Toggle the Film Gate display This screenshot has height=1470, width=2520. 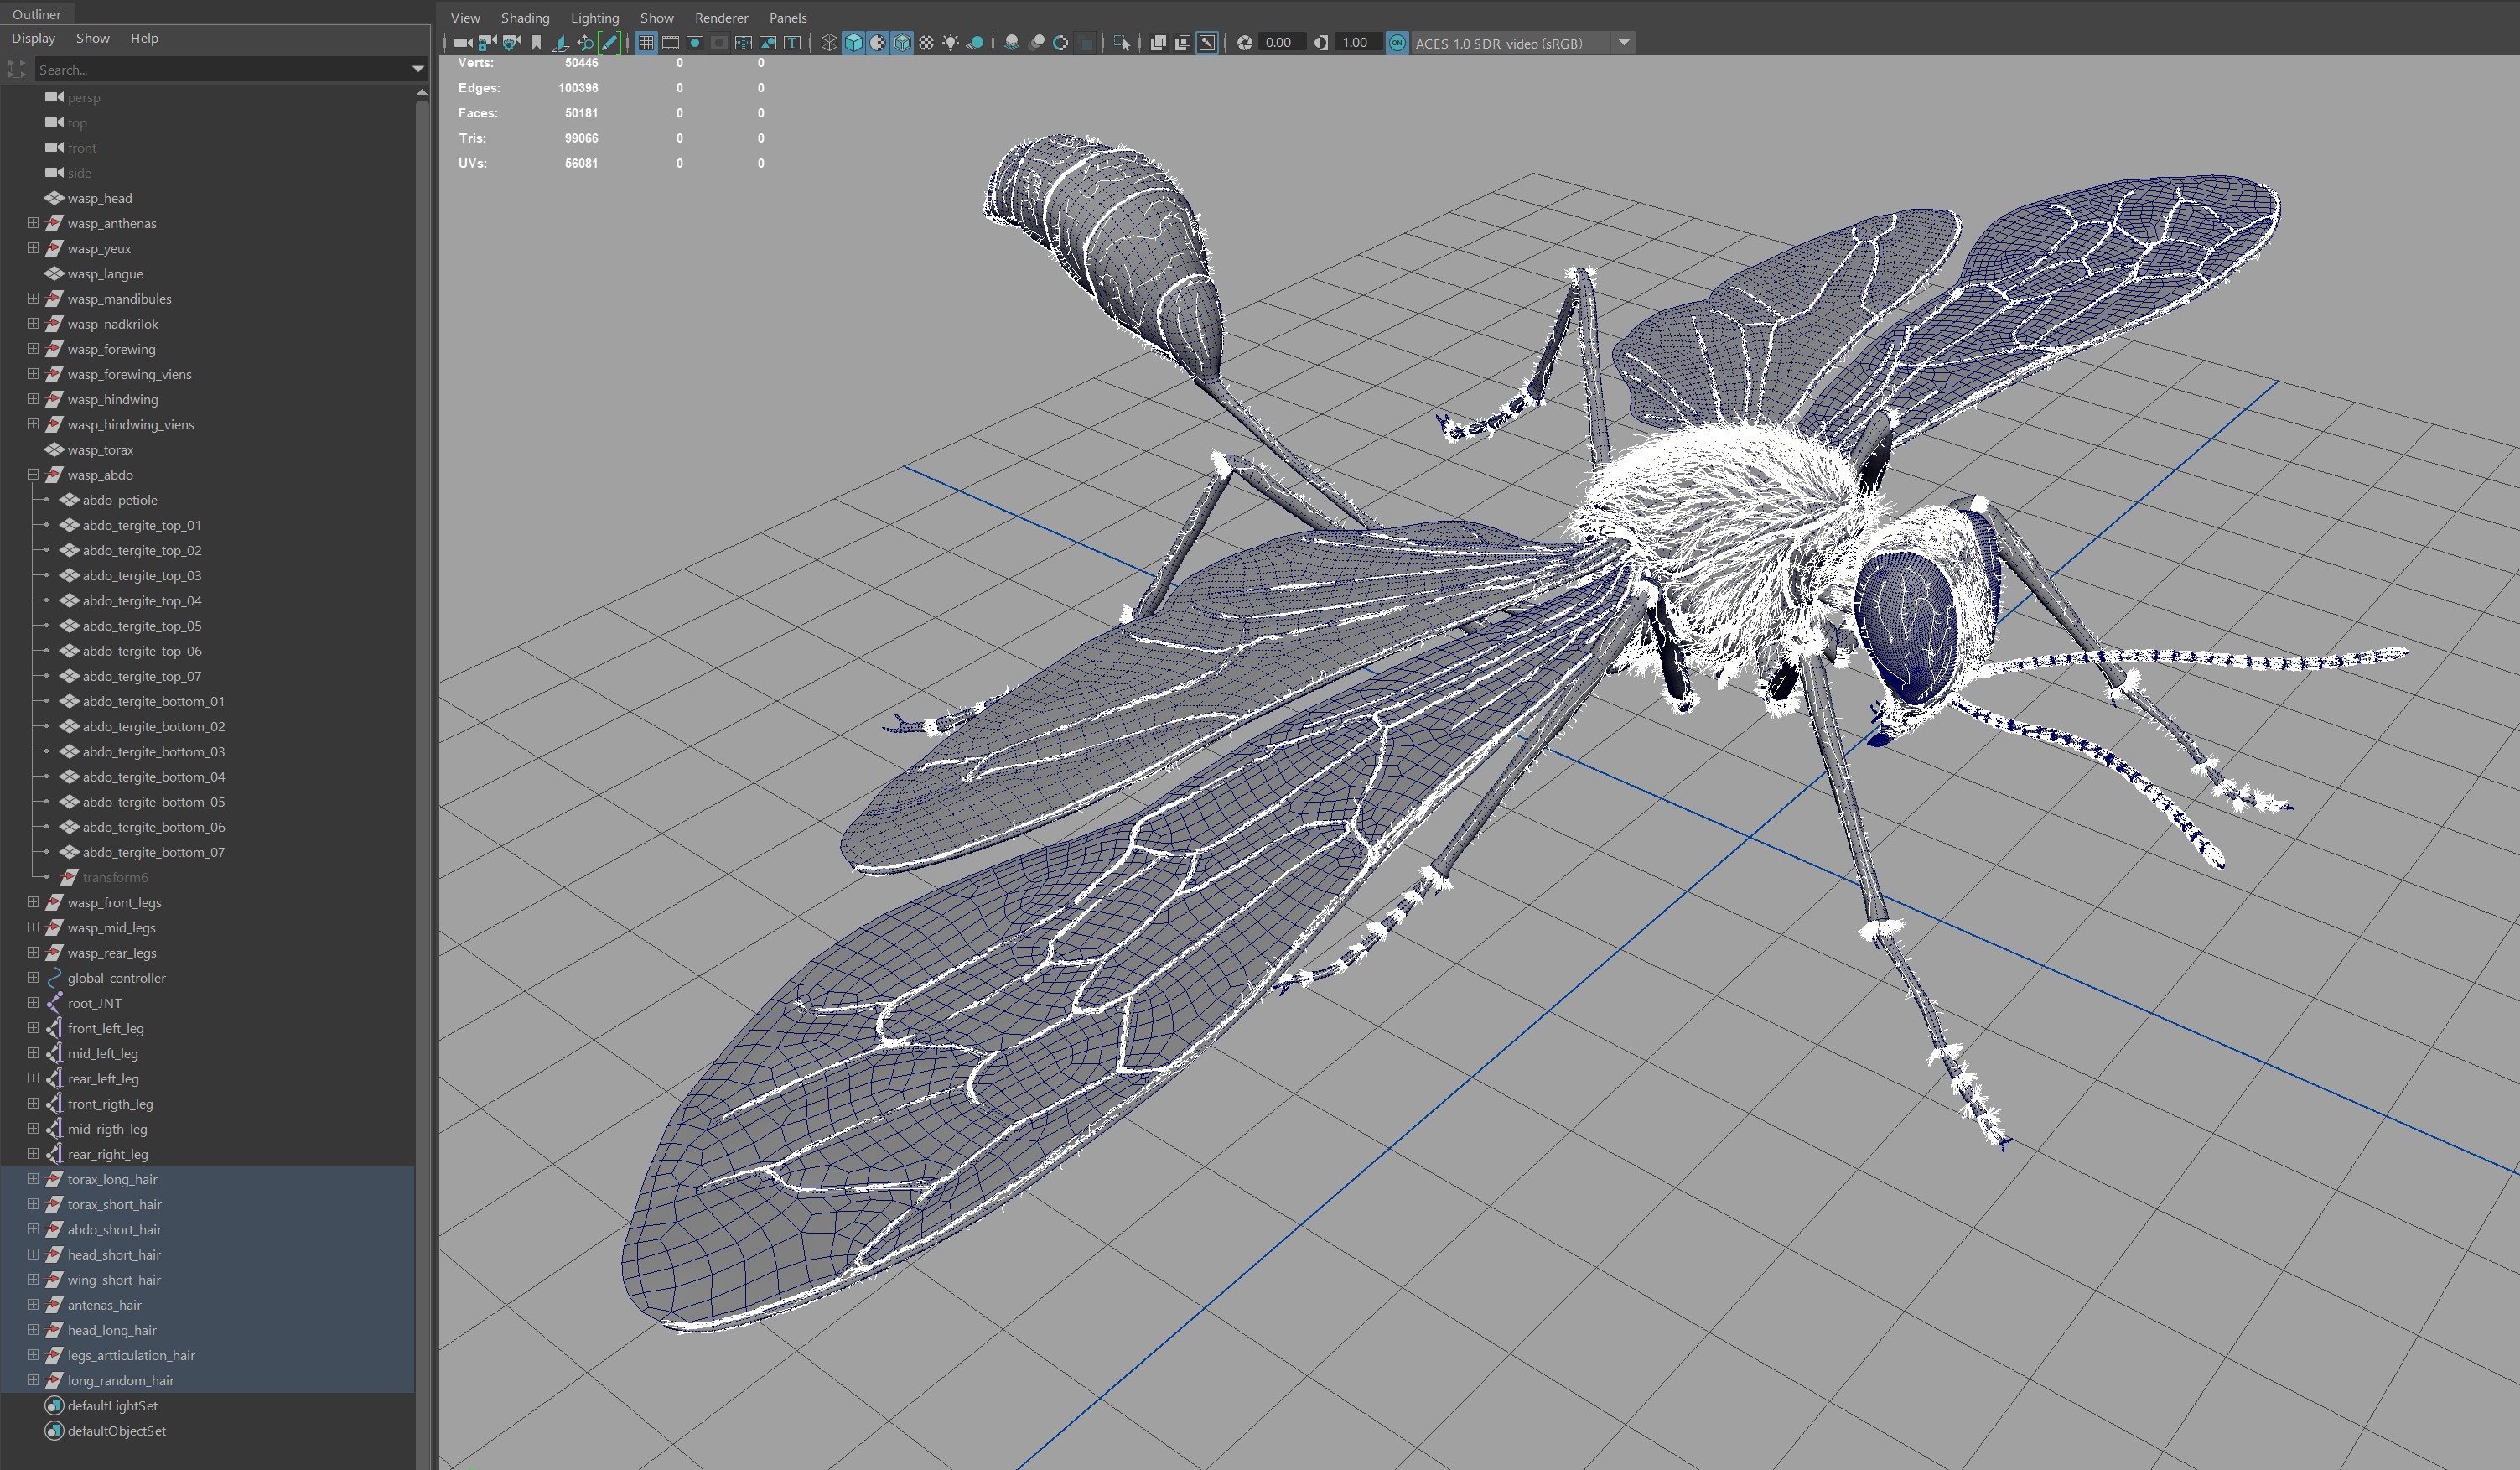(x=670, y=43)
